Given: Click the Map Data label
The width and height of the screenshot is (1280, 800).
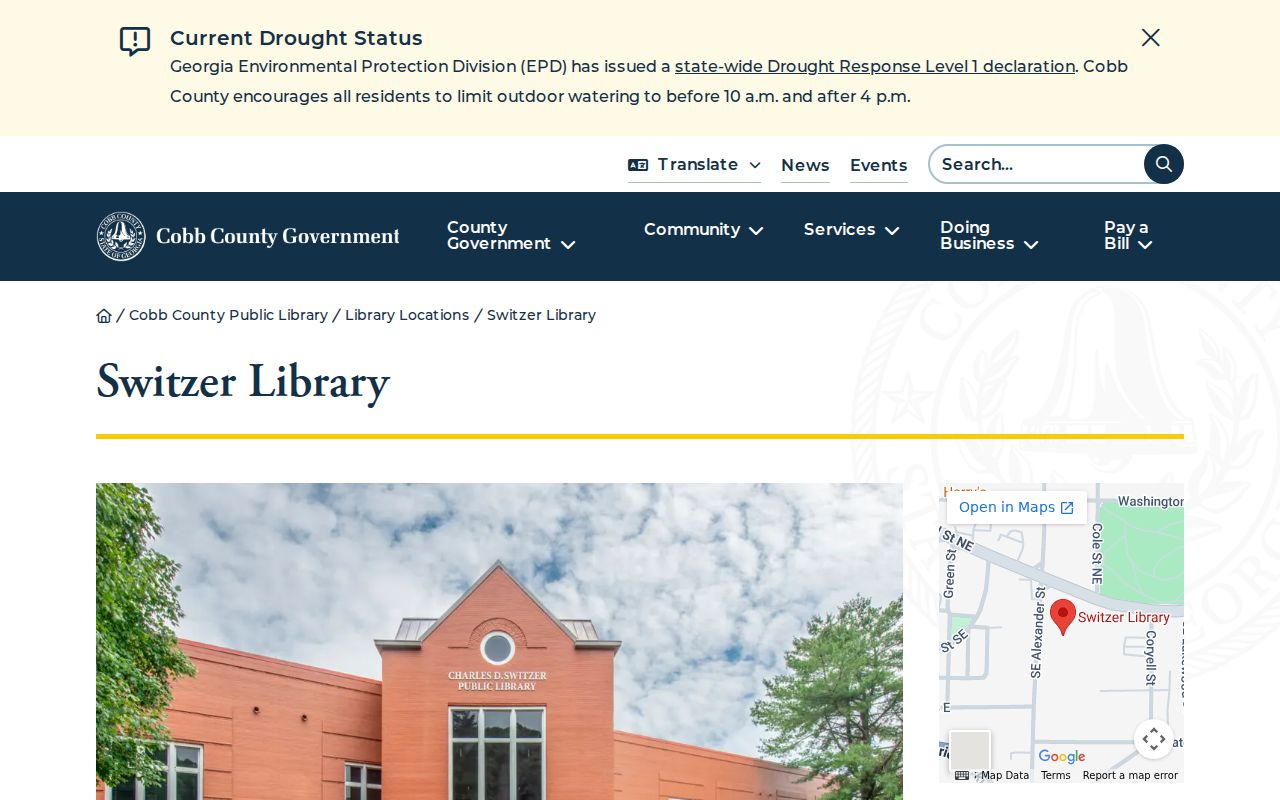Looking at the screenshot, I should click(x=1004, y=775).
